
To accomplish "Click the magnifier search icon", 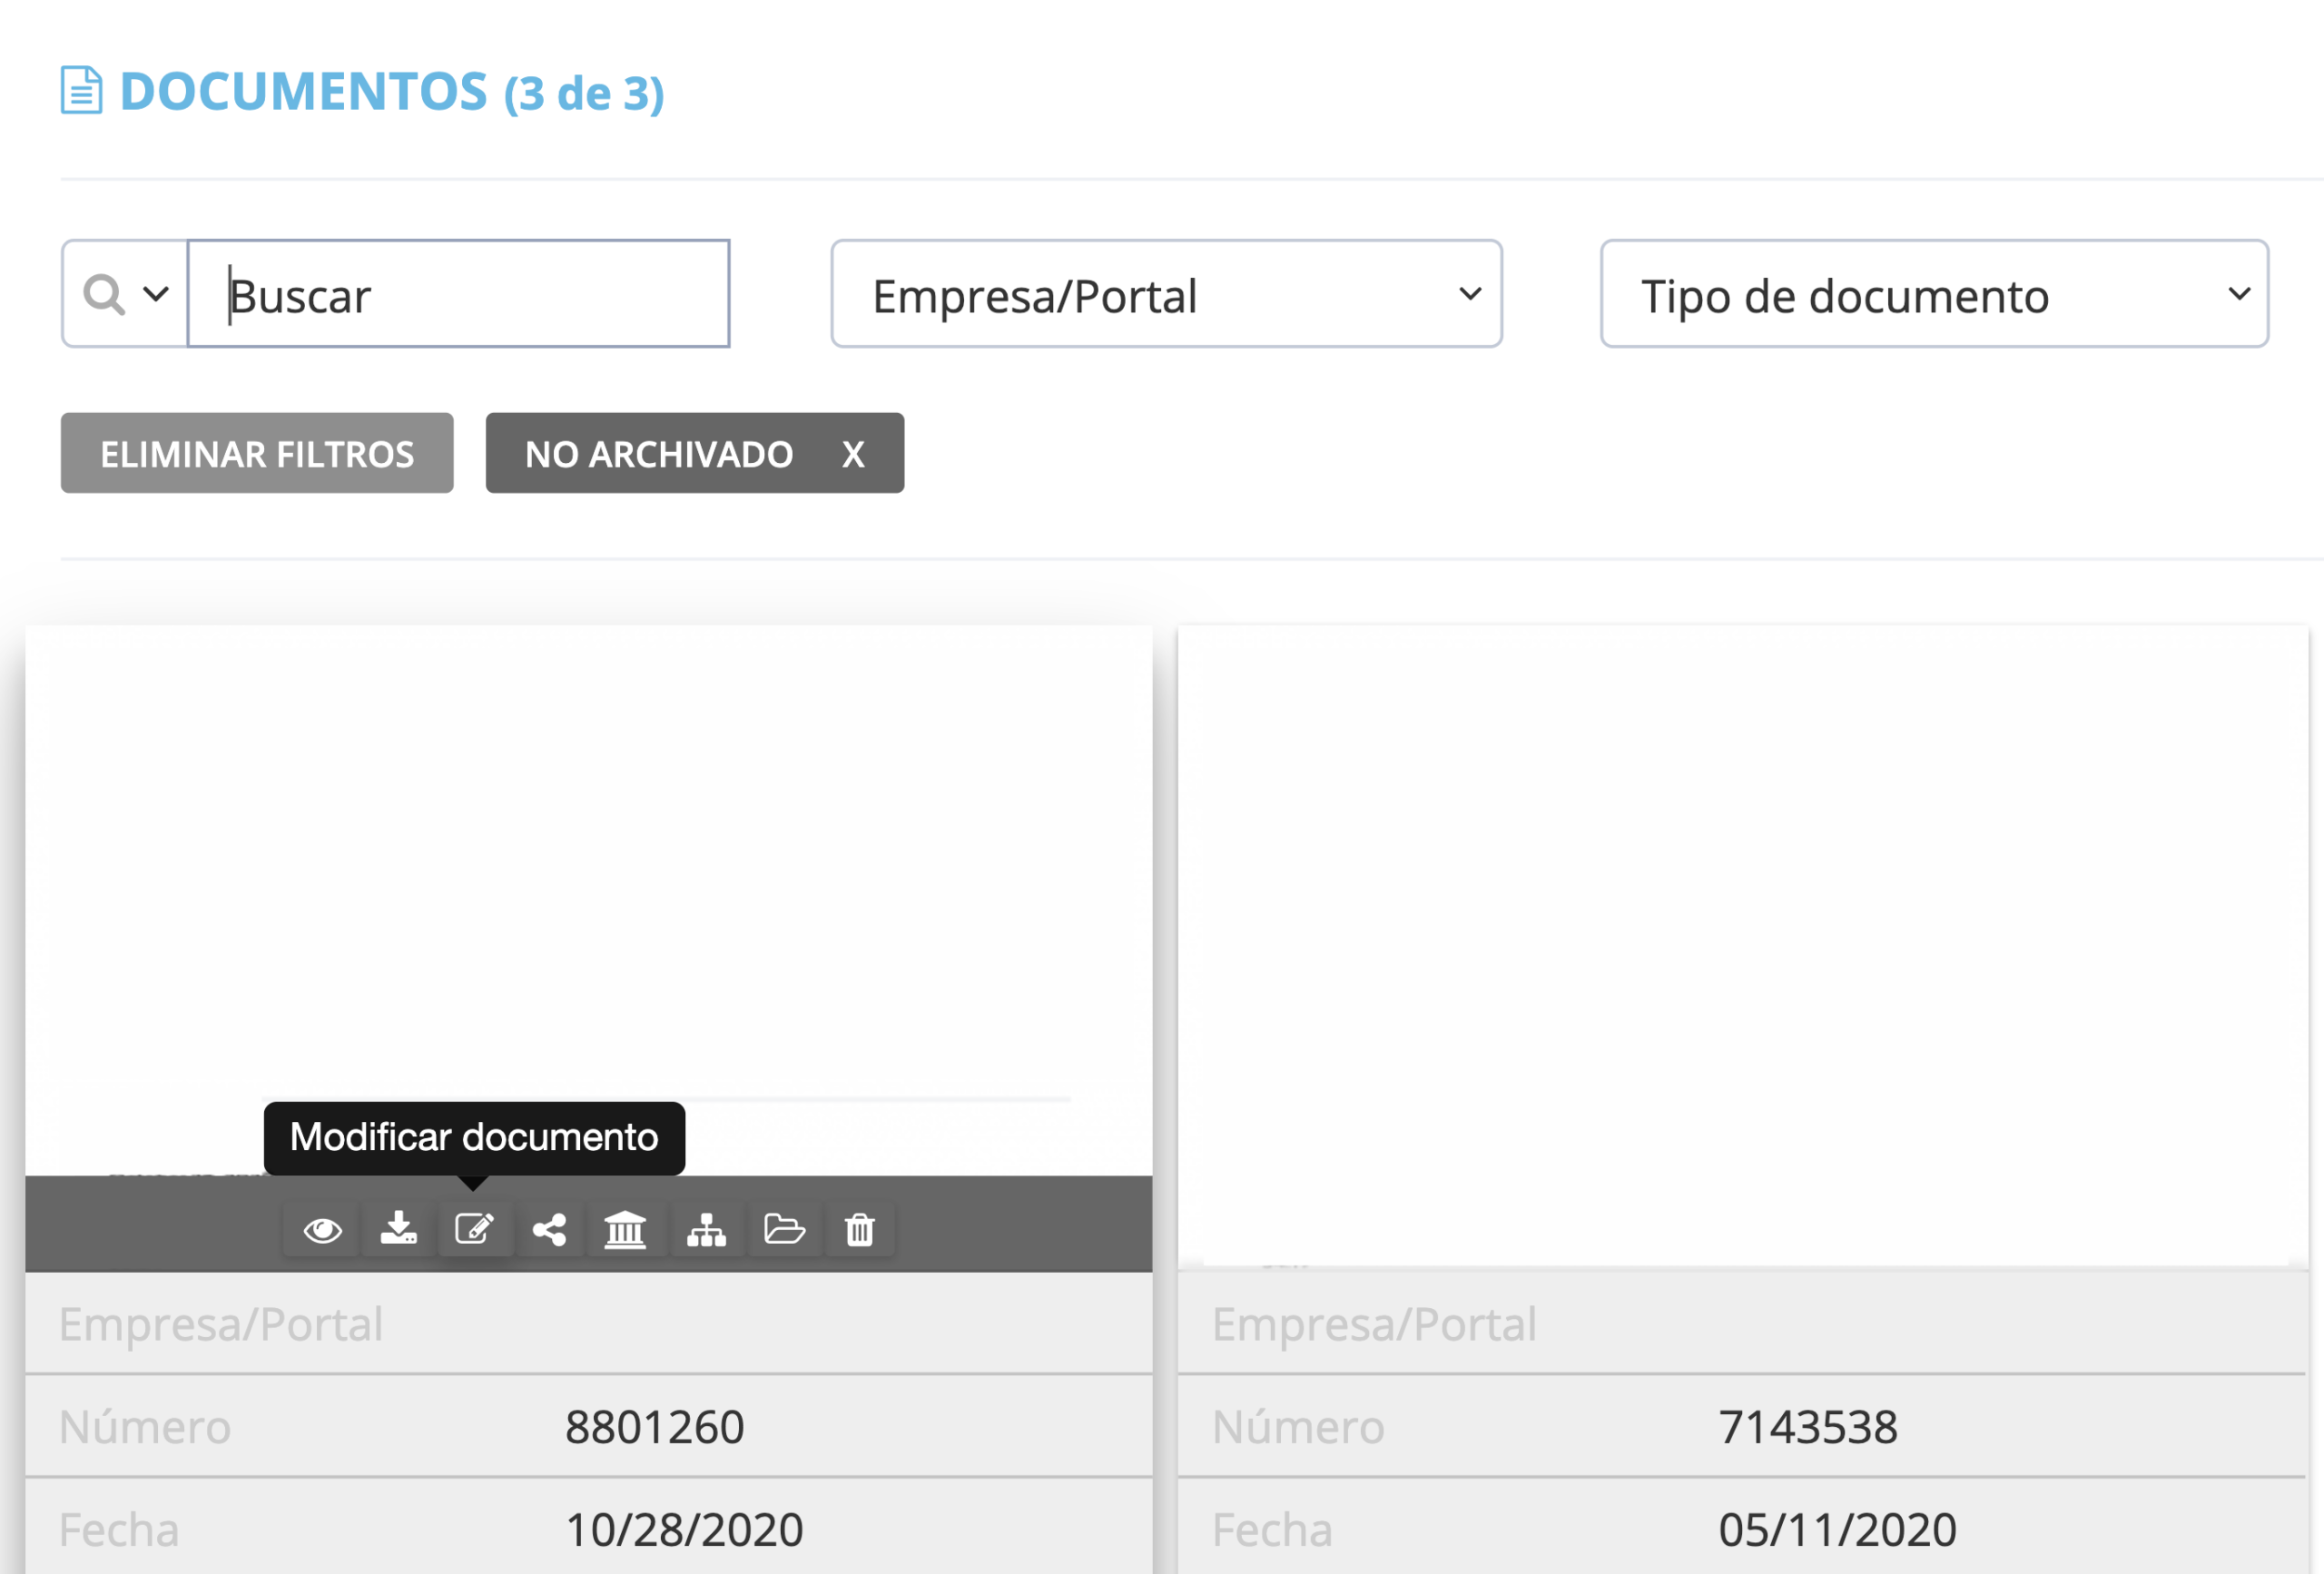I will pos(103,295).
